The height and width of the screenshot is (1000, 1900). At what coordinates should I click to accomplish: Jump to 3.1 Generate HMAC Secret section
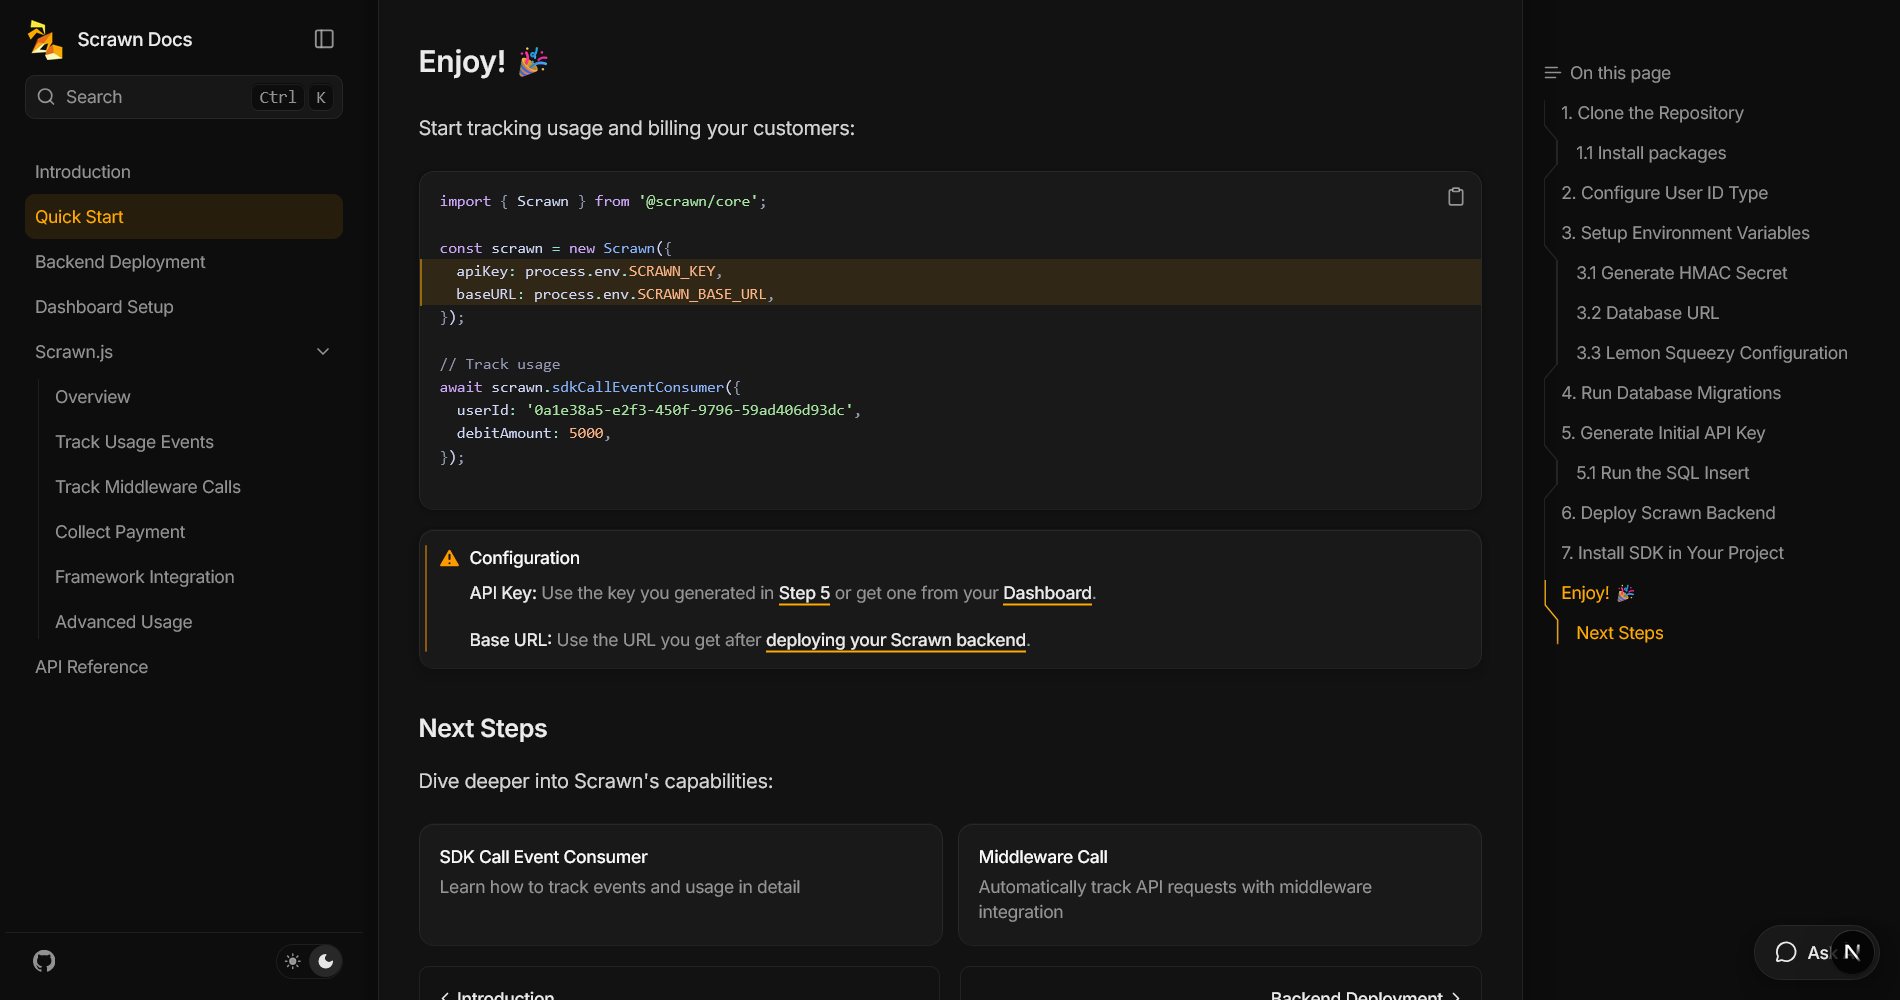[x=1681, y=273]
